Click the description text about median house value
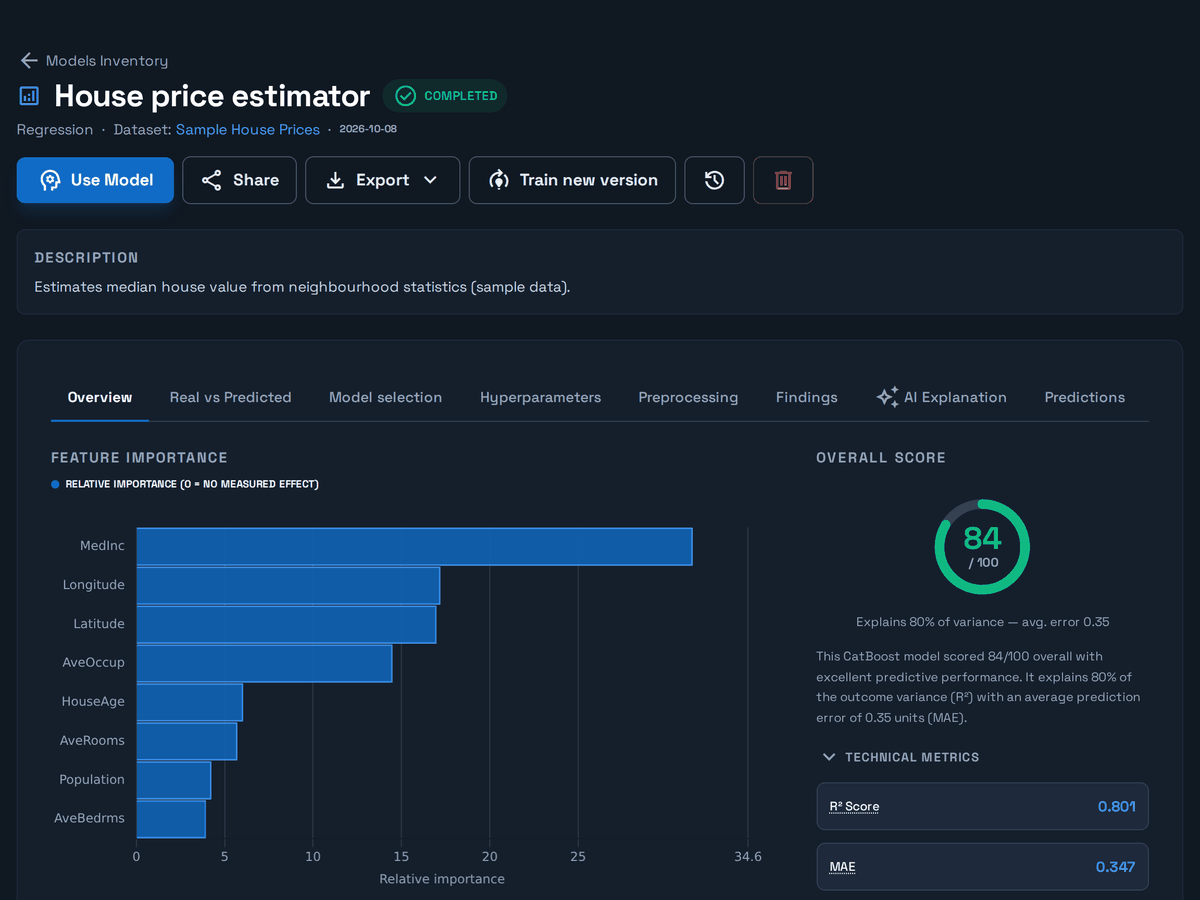Image resolution: width=1200 pixels, height=900 pixels. pyautogui.click(x=302, y=287)
